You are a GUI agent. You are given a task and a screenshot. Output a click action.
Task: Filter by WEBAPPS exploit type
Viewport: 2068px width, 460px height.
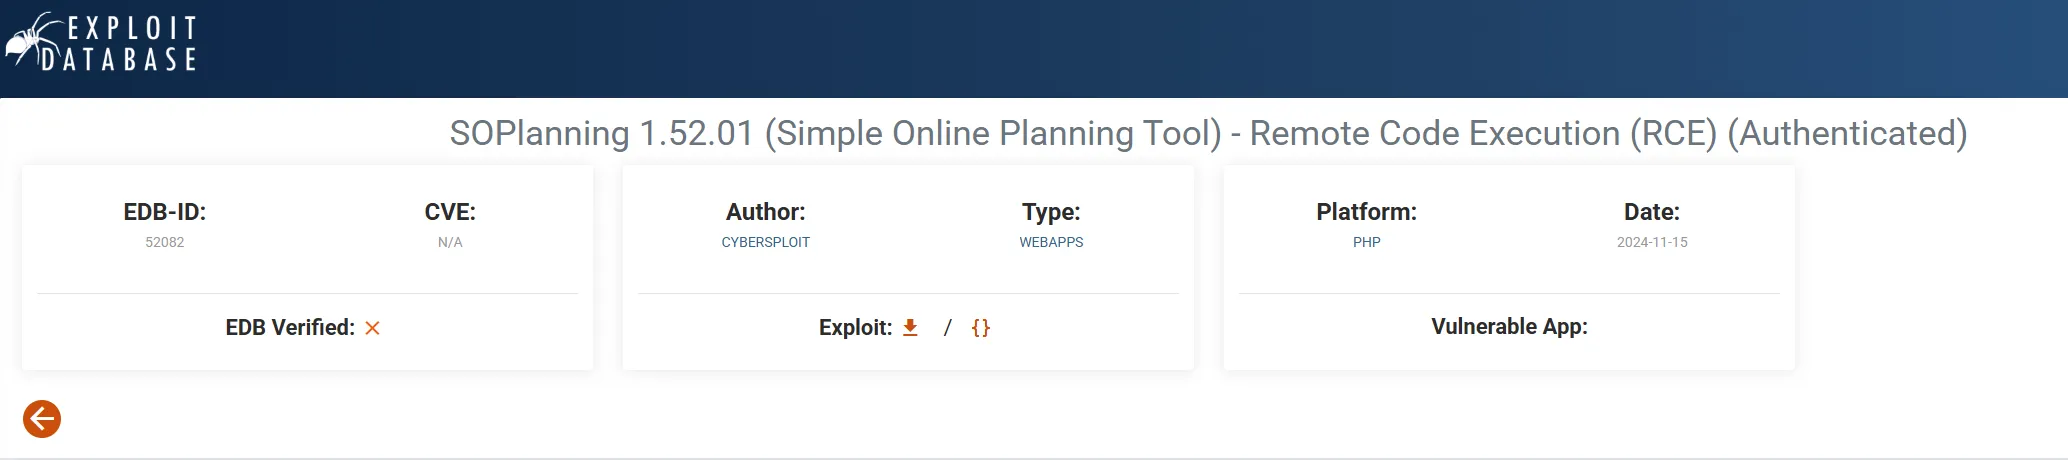[x=1051, y=242]
